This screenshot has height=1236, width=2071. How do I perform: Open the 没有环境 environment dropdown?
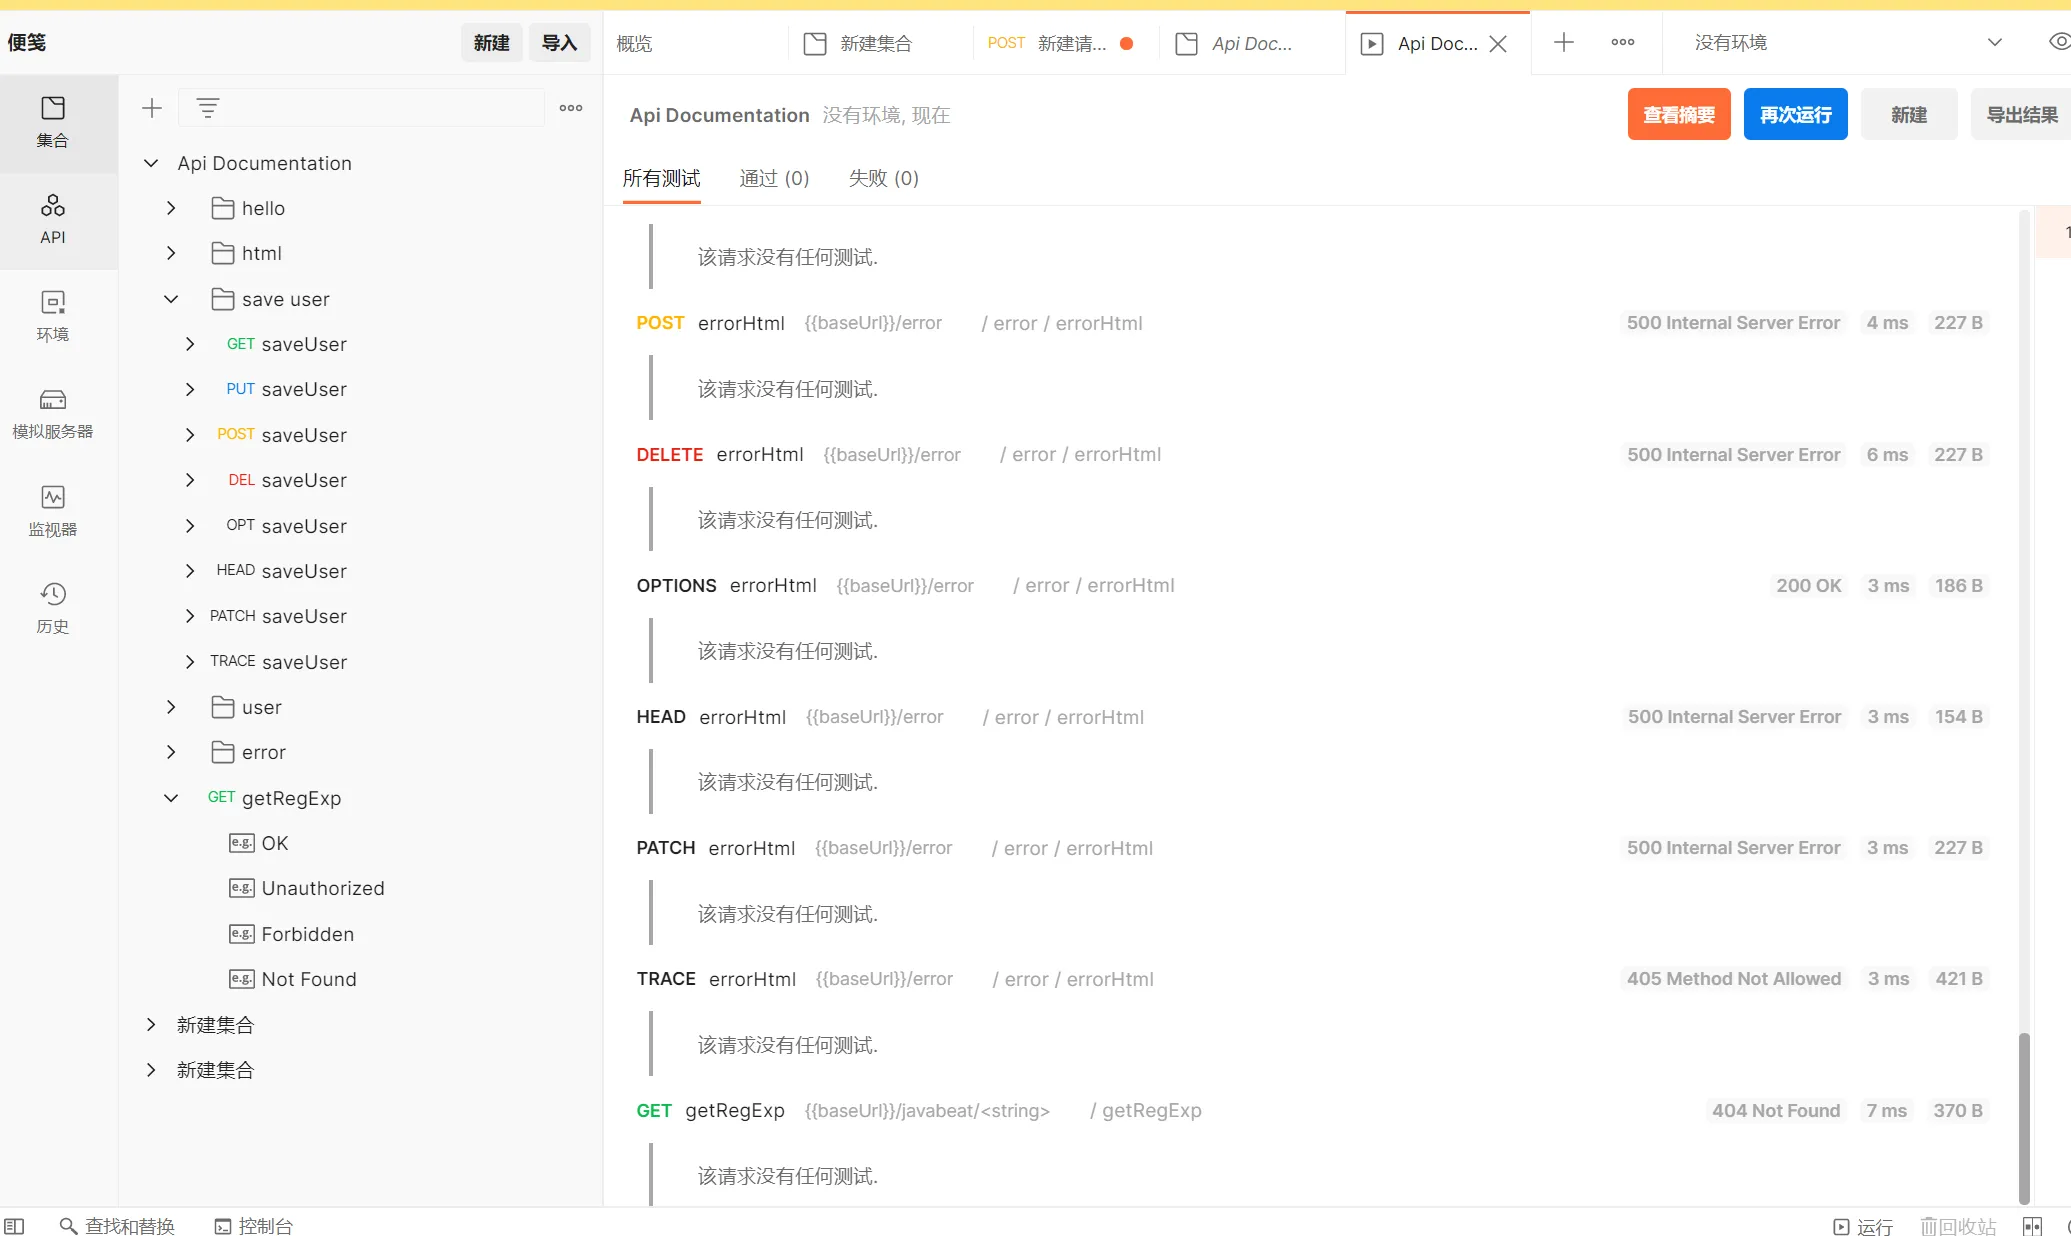(1847, 43)
